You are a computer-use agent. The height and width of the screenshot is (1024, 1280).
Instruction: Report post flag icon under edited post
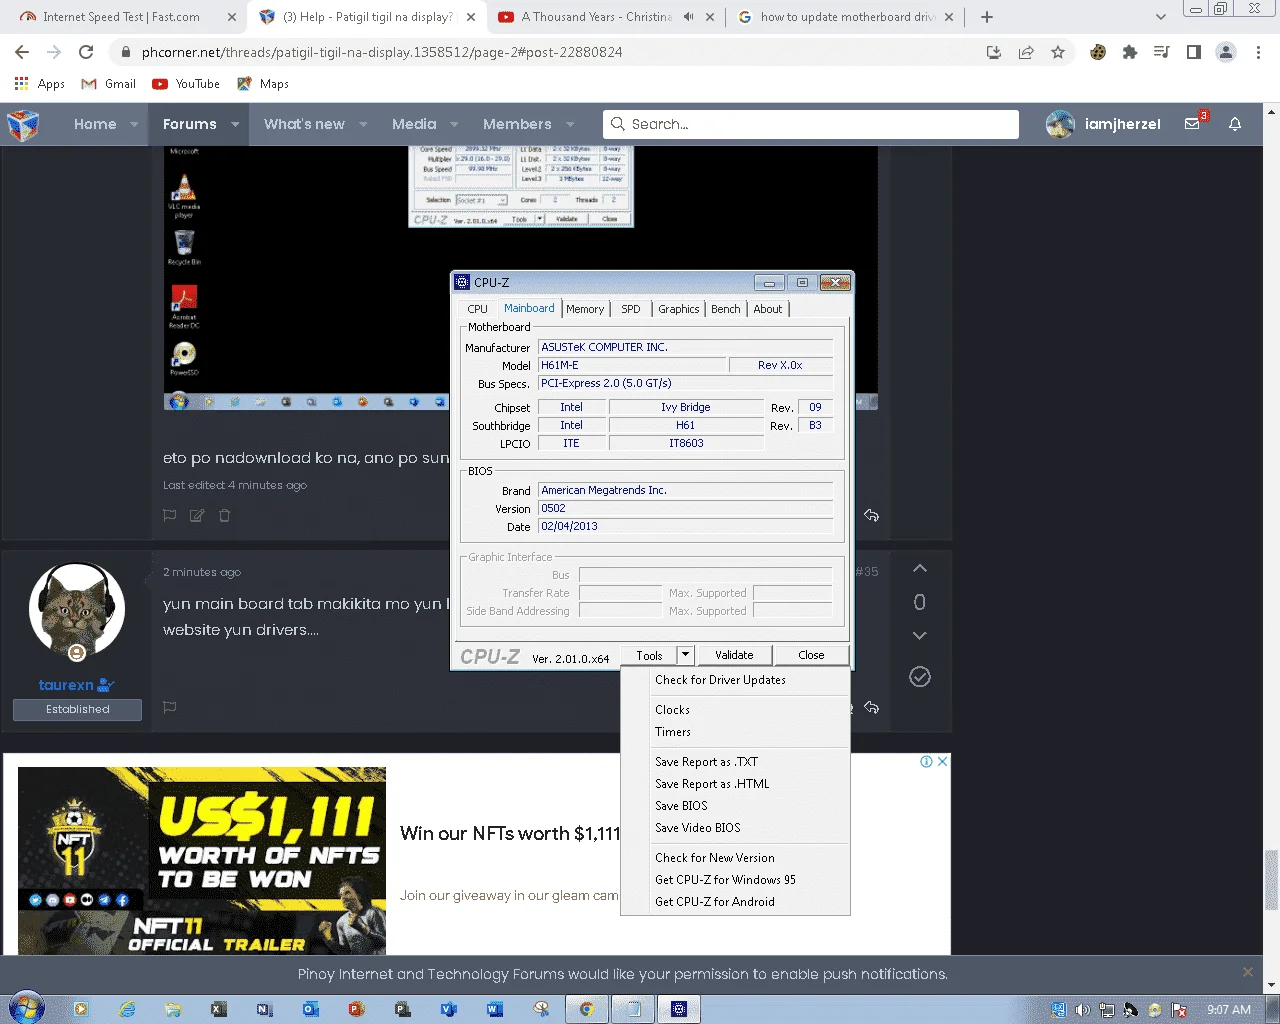point(170,516)
